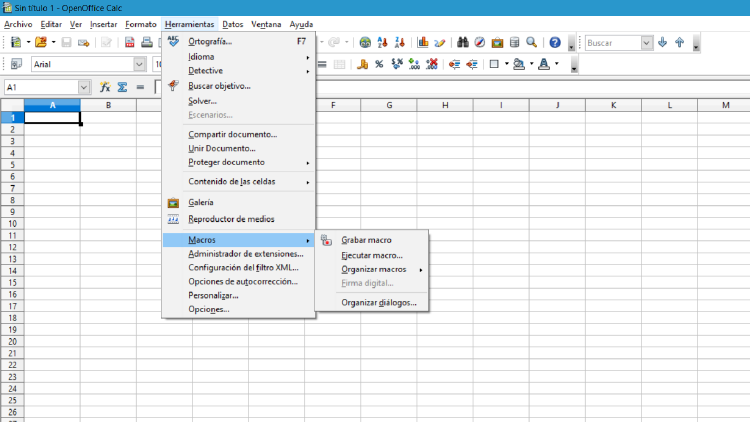Viewport: 750px width, 422px height.
Task: Open Administrador de extensiones... entry
Action: (245, 254)
